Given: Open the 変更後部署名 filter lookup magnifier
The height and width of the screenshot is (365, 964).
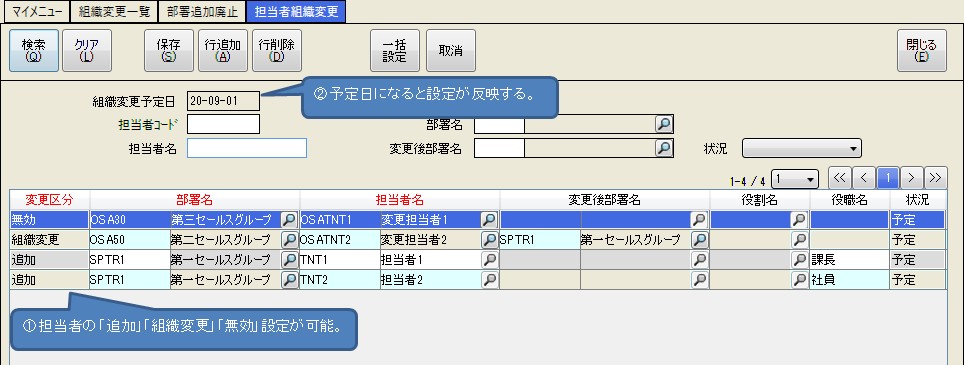Looking at the screenshot, I should click(x=664, y=148).
